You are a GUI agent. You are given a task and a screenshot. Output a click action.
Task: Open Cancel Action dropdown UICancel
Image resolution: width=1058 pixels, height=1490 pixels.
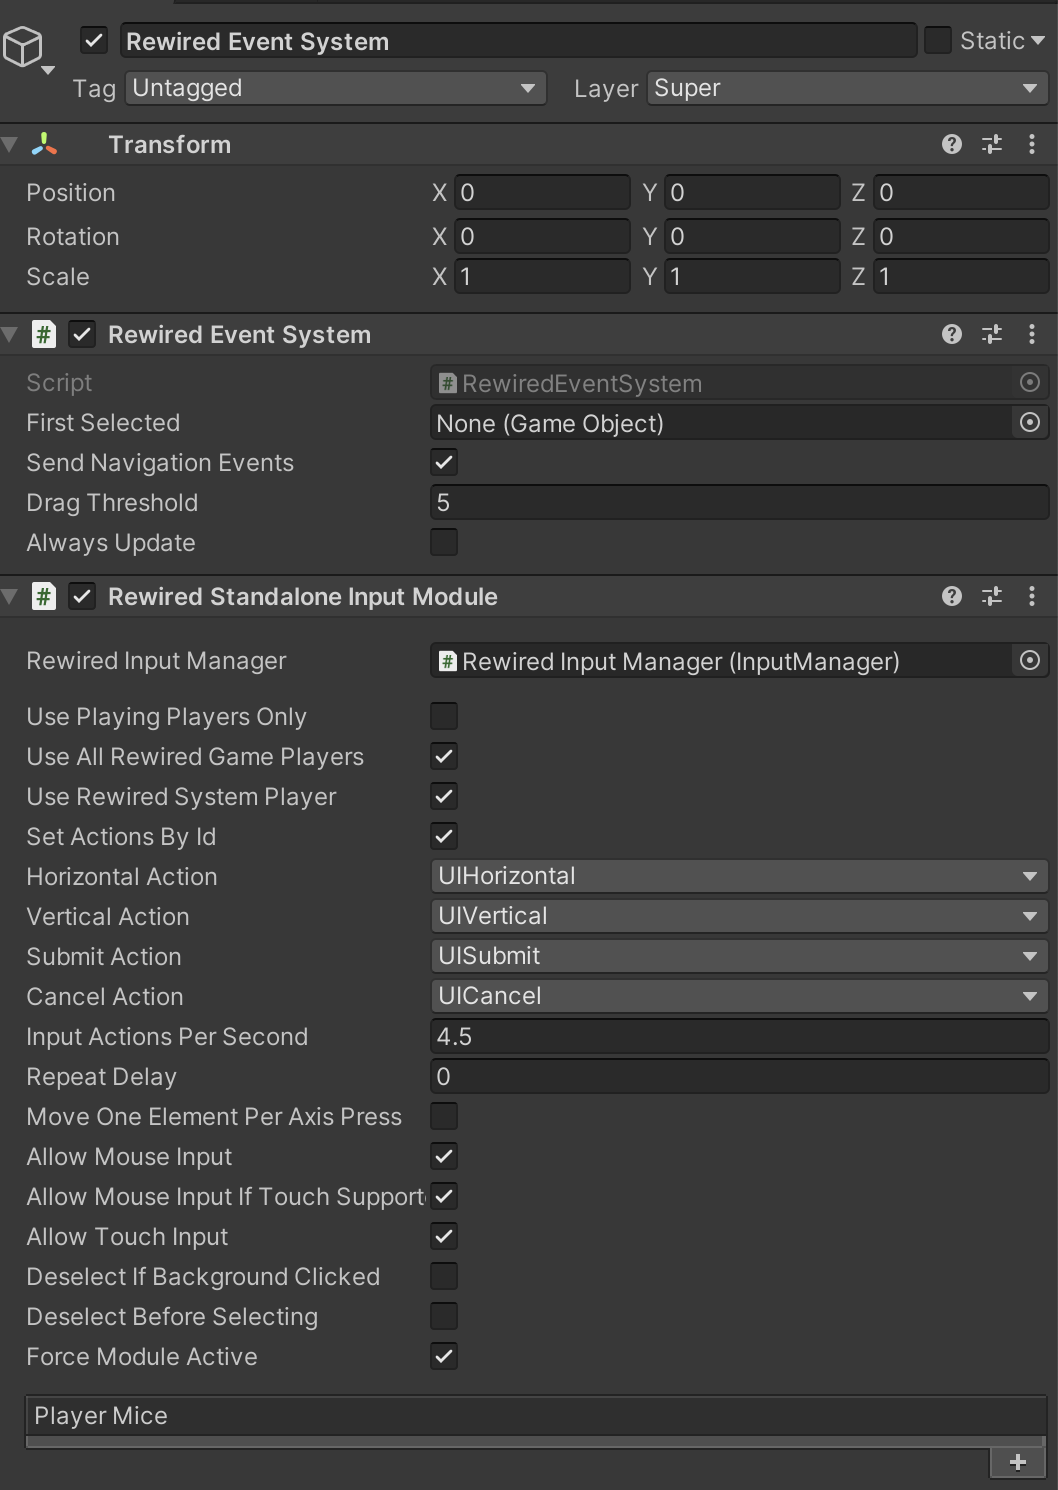point(739,996)
